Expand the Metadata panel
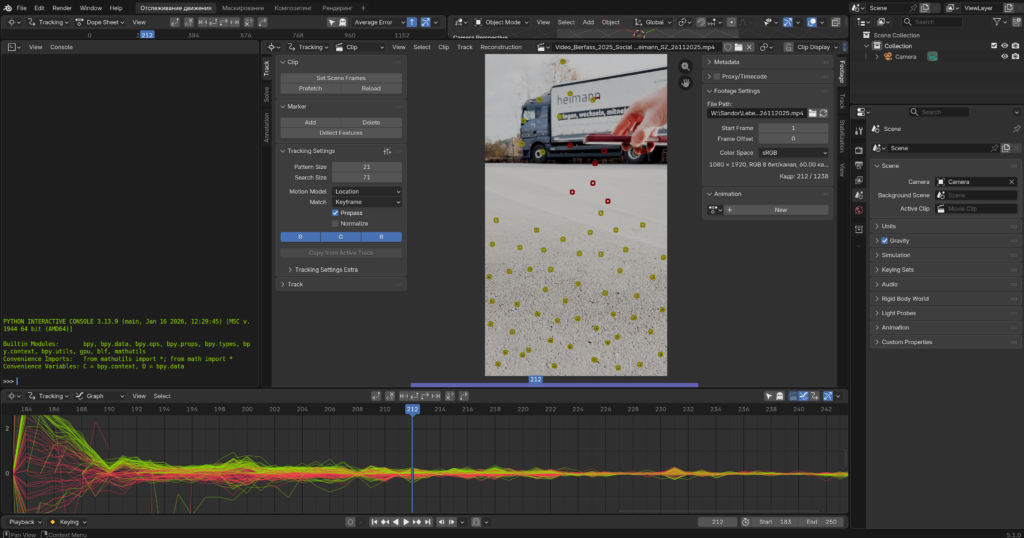 click(767, 62)
